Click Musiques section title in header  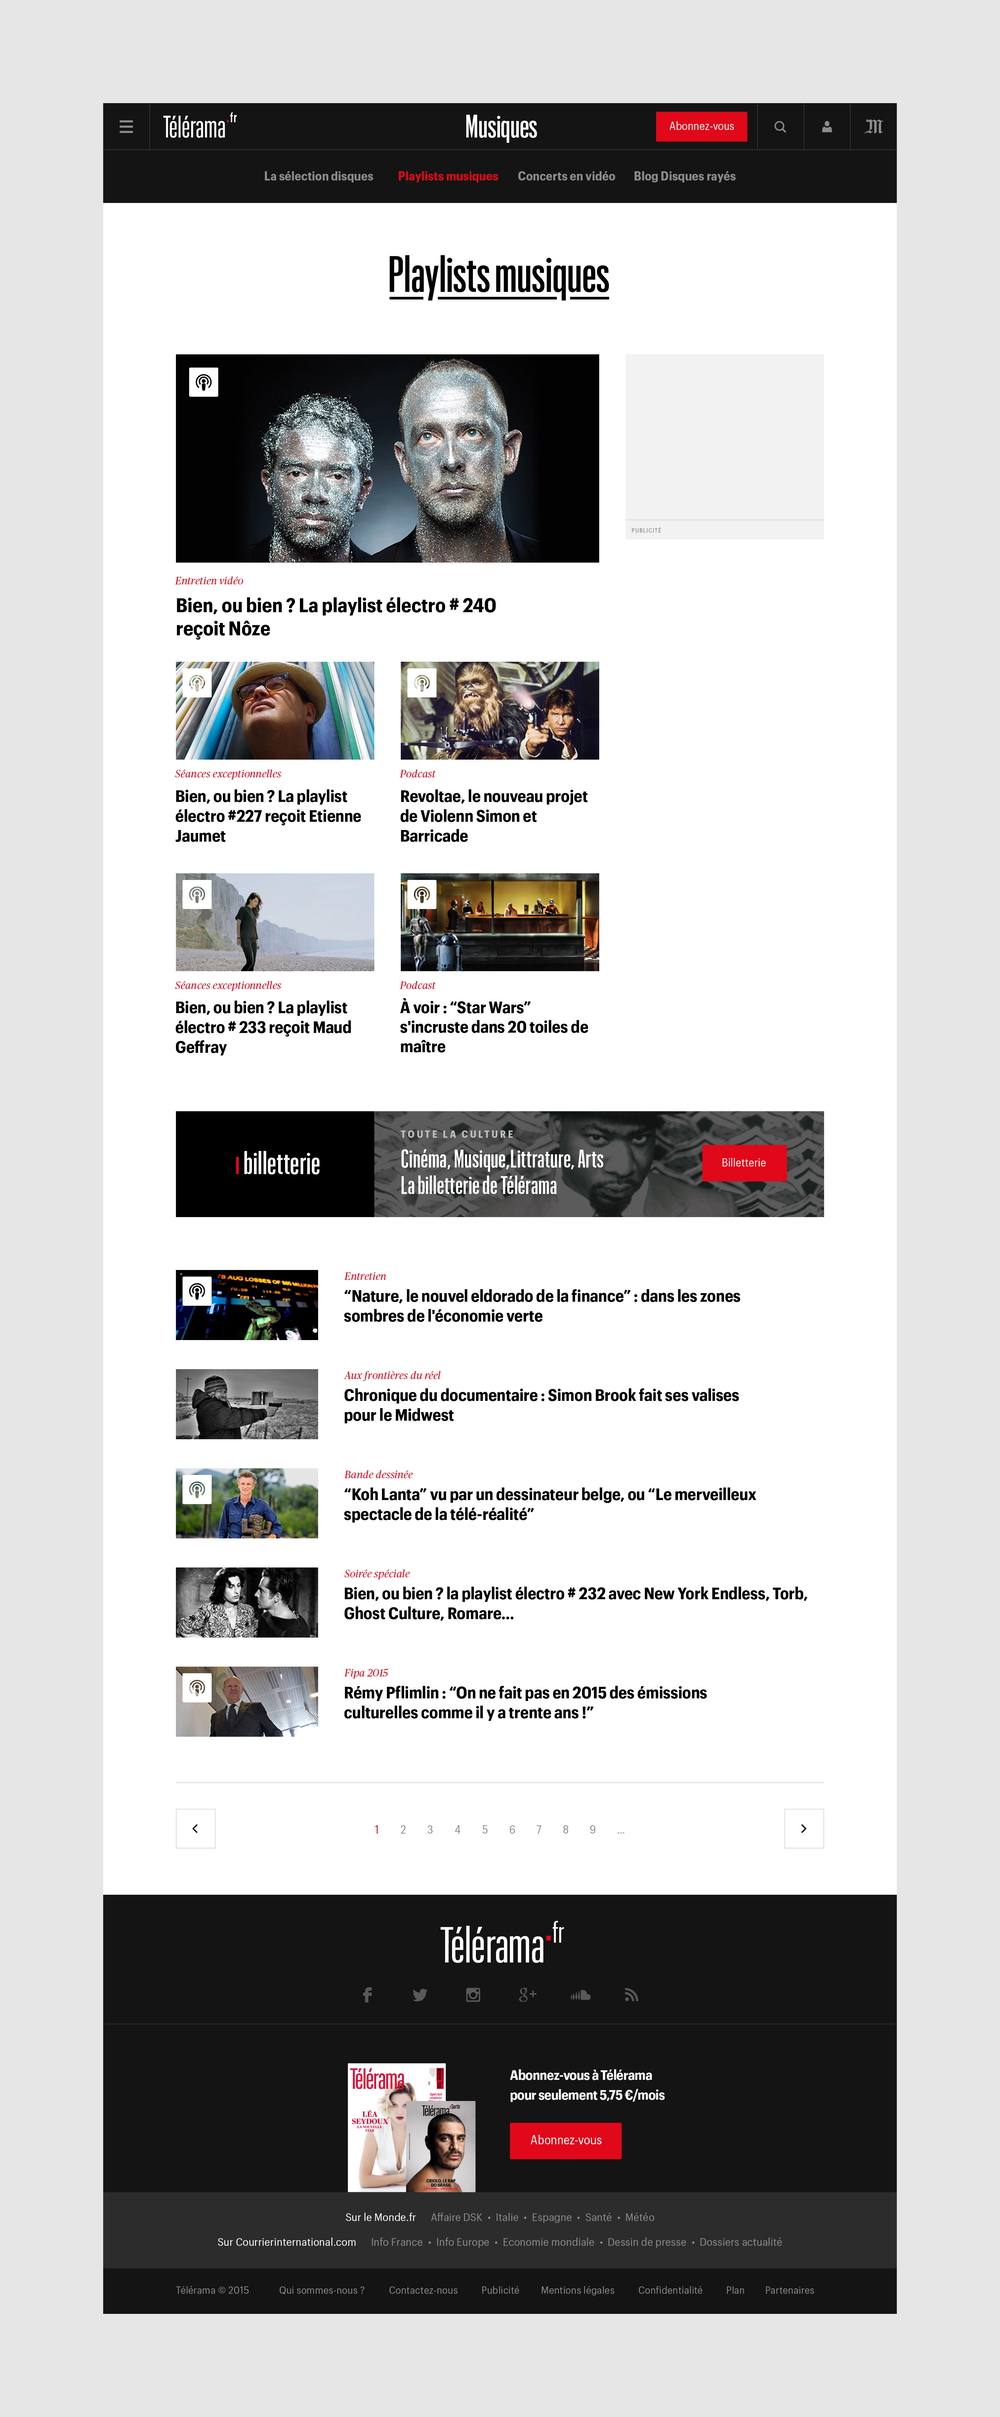[501, 127]
